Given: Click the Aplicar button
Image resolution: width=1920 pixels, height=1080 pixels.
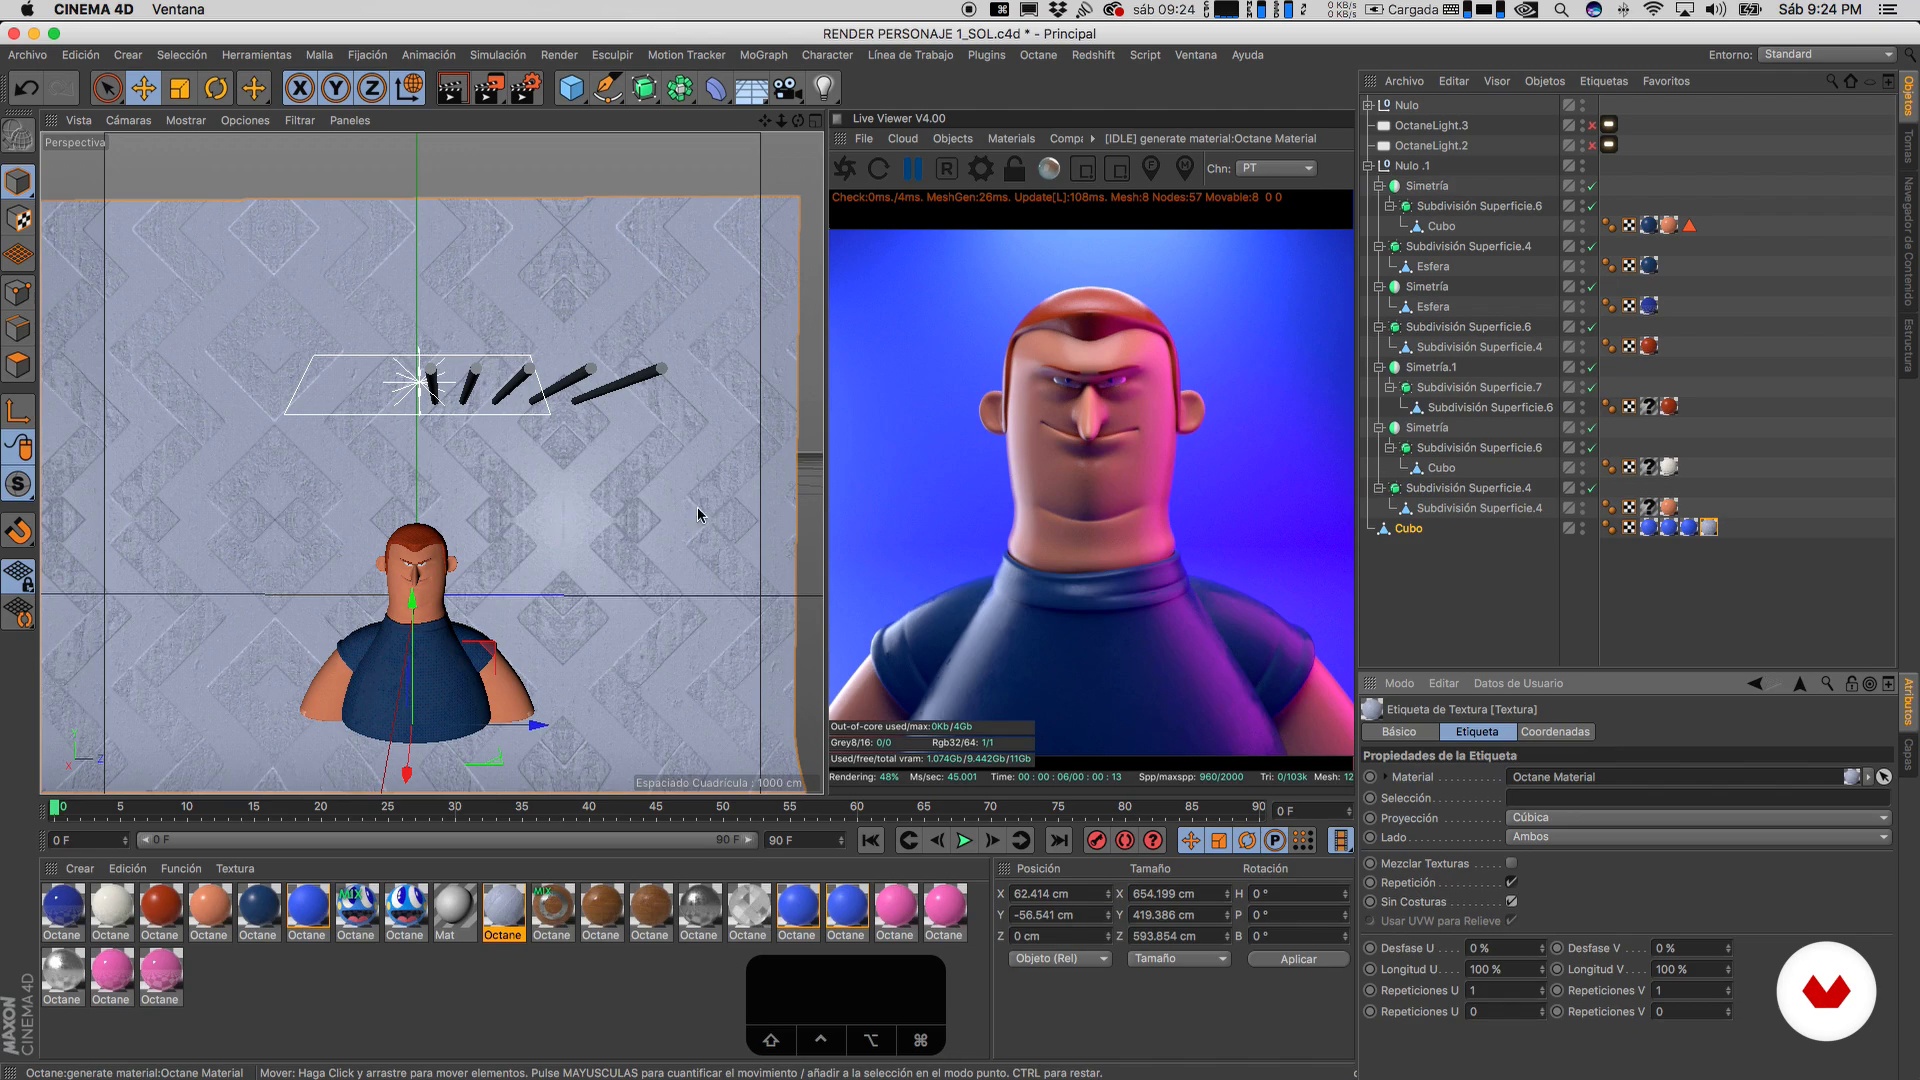Looking at the screenshot, I should [1298, 959].
